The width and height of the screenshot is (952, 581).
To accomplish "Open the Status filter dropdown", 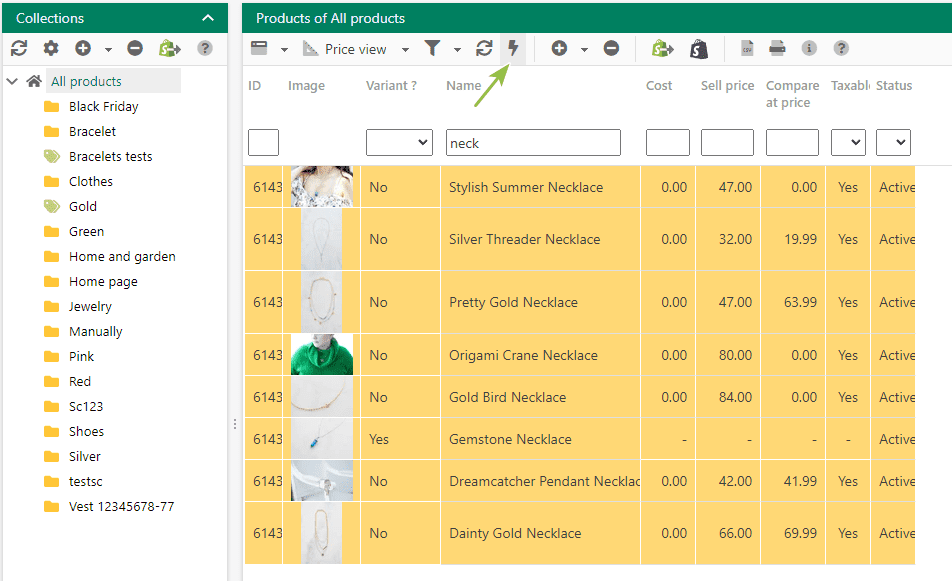I will coord(893,143).
